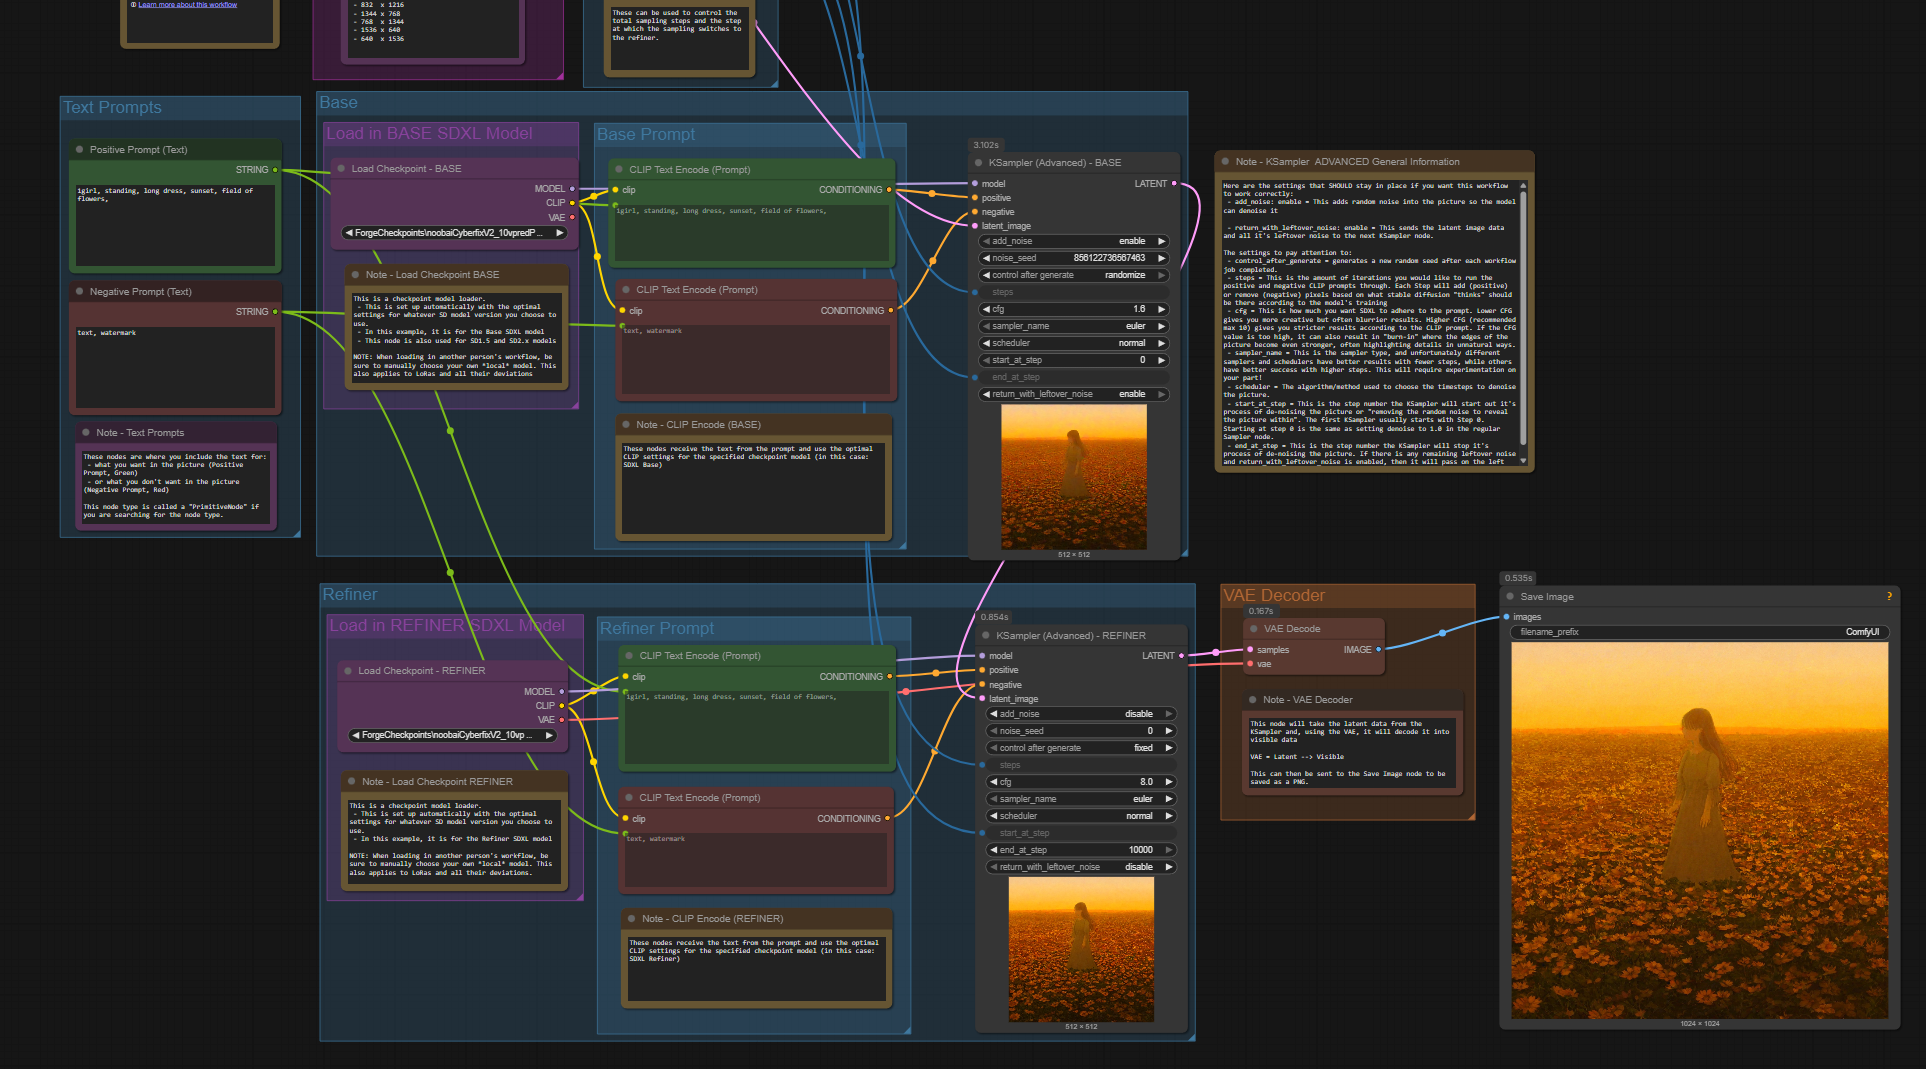Image resolution: width=1926 pixels, height=1069 pixels.
Task: Collapse the KSampler (Advanced) - REFINER node dot
Action: [x=986, y=636]
